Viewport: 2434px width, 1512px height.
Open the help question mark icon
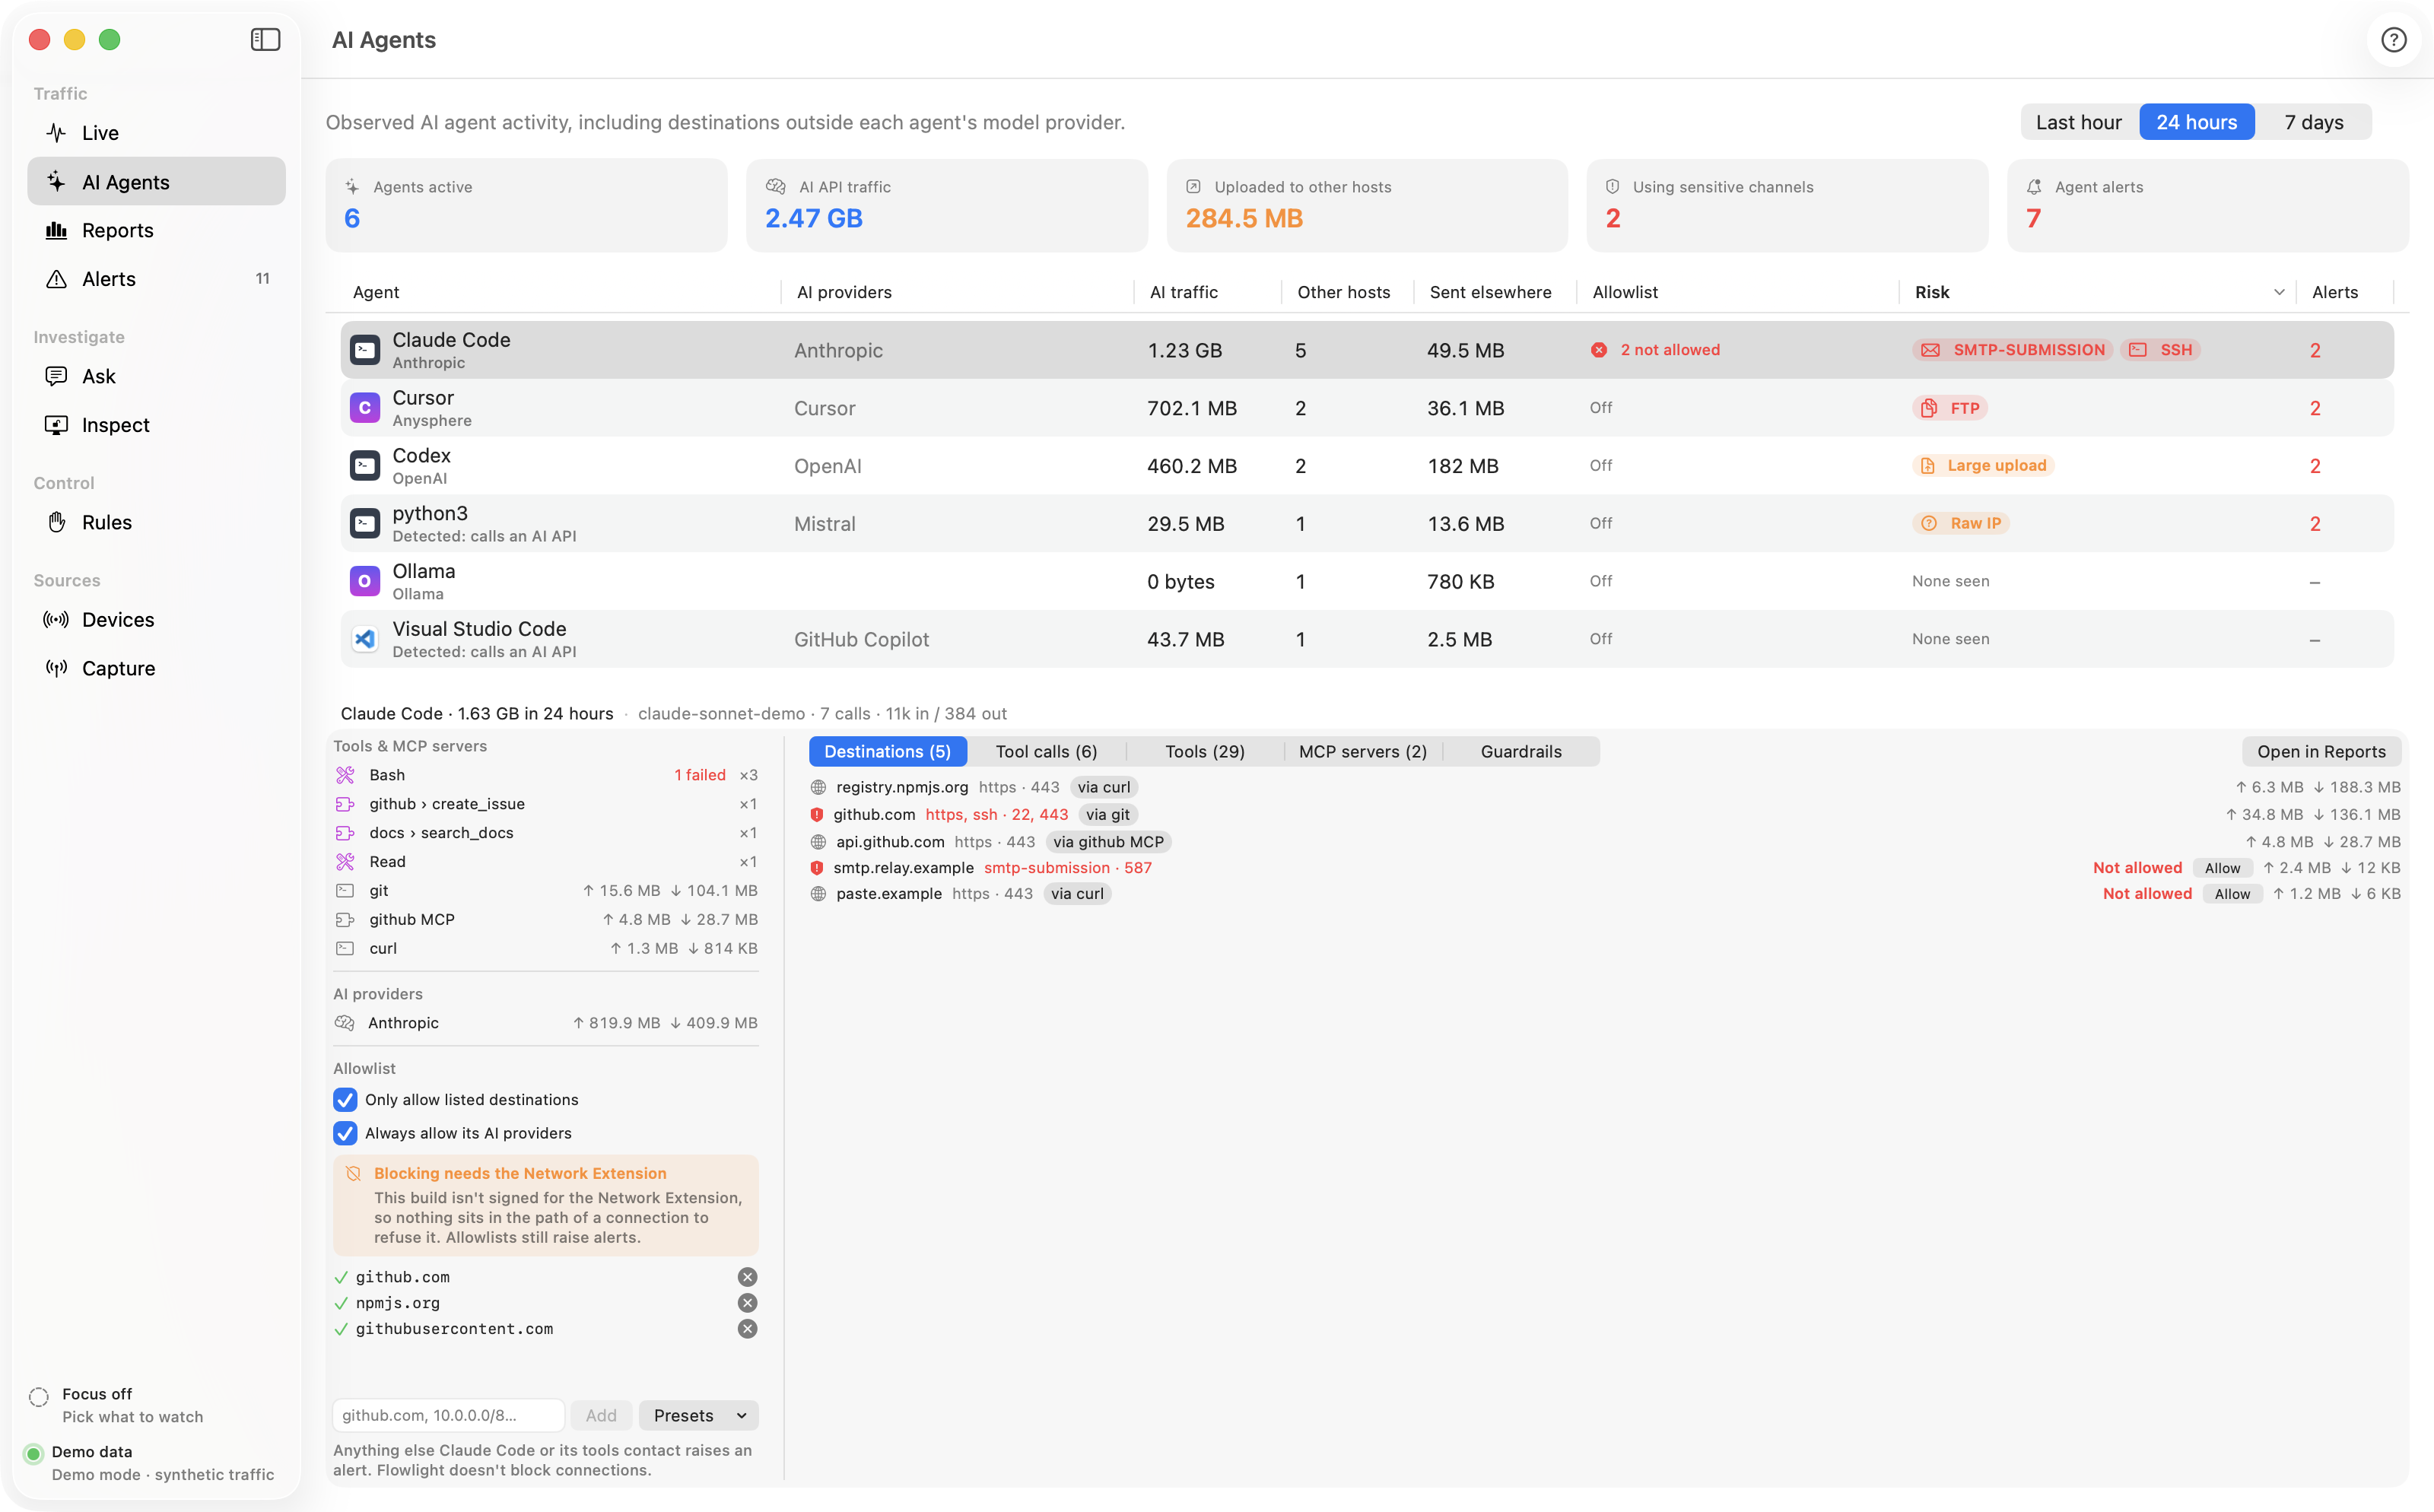pyautogui.click(x=2393, y=40)
